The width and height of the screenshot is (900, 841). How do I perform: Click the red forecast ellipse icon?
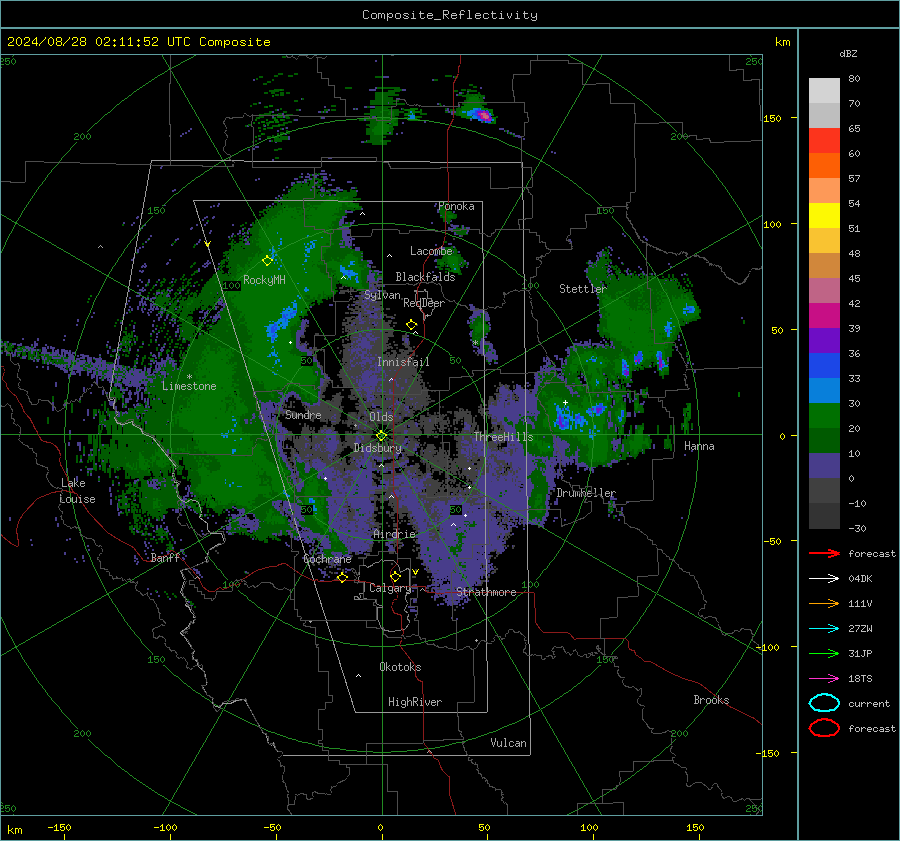(824, 728)
